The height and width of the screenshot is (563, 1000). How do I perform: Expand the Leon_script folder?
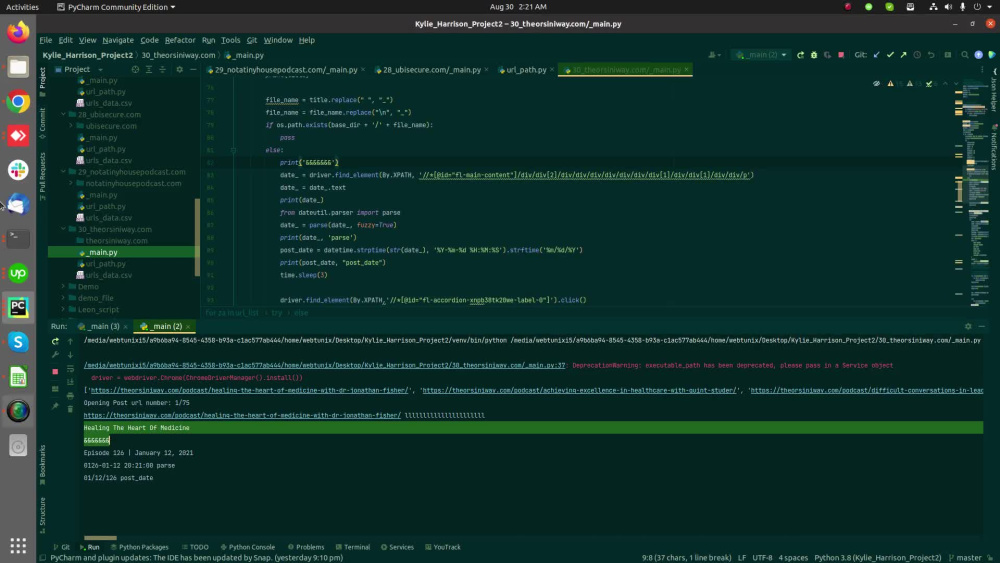[x=64, y=310]
